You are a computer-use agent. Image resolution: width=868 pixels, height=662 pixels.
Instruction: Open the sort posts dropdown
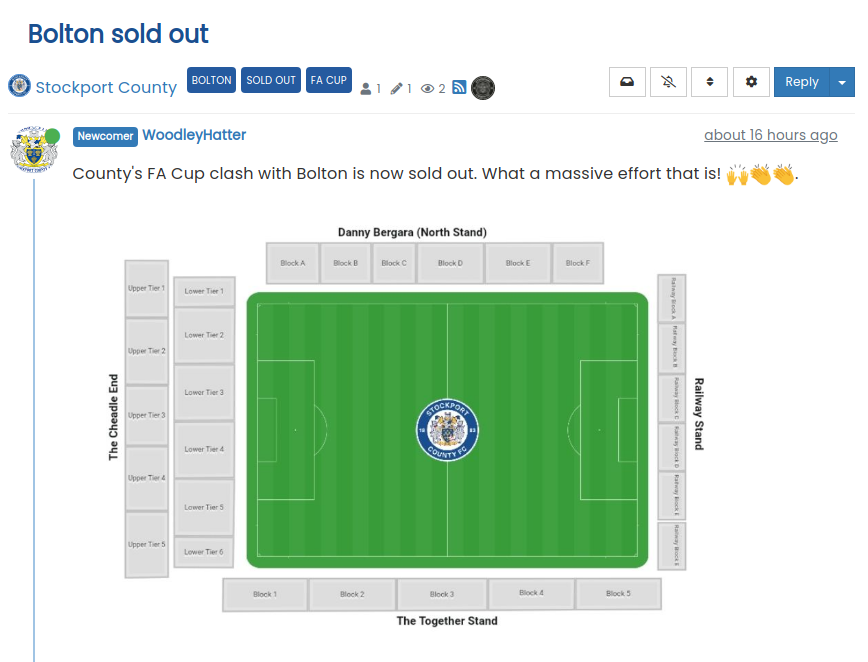pyautogui.click(x=710, y=82)
